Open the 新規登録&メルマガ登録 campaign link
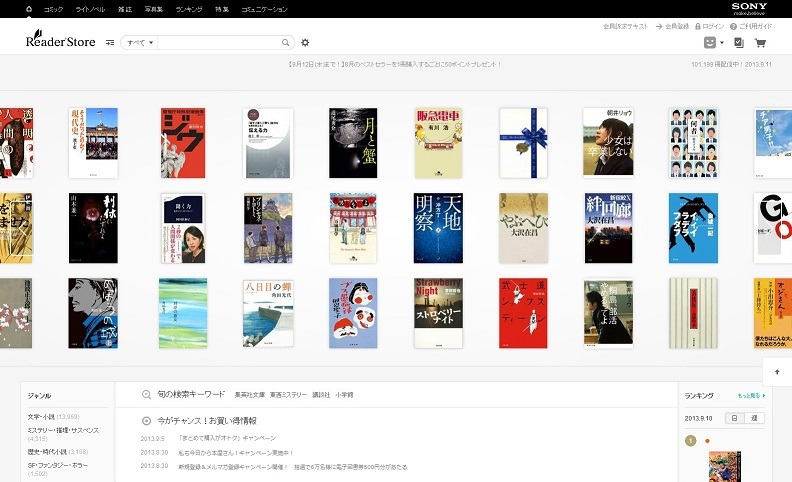The height and width of the screenshot is (482, 792). [x=292, y=467]
